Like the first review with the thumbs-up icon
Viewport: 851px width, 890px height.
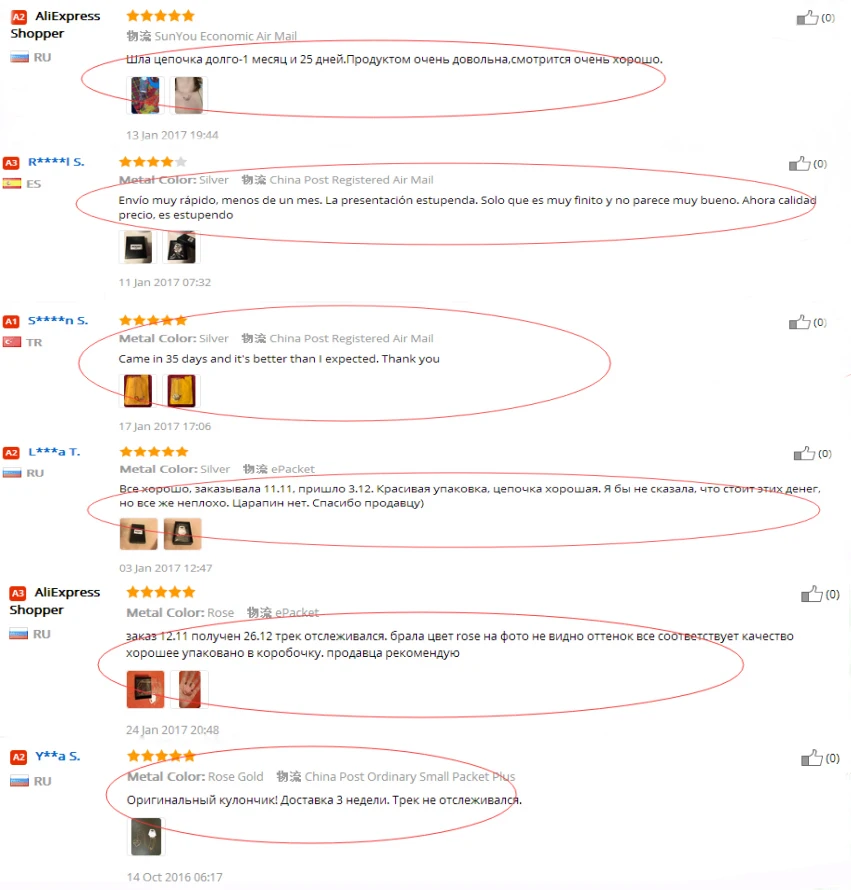807,18
